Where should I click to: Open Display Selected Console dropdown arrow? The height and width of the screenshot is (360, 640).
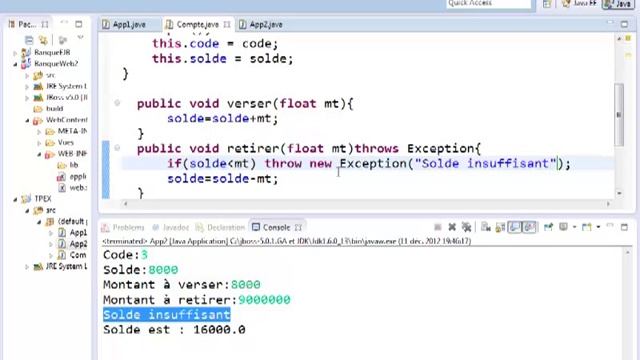point(574,227)
